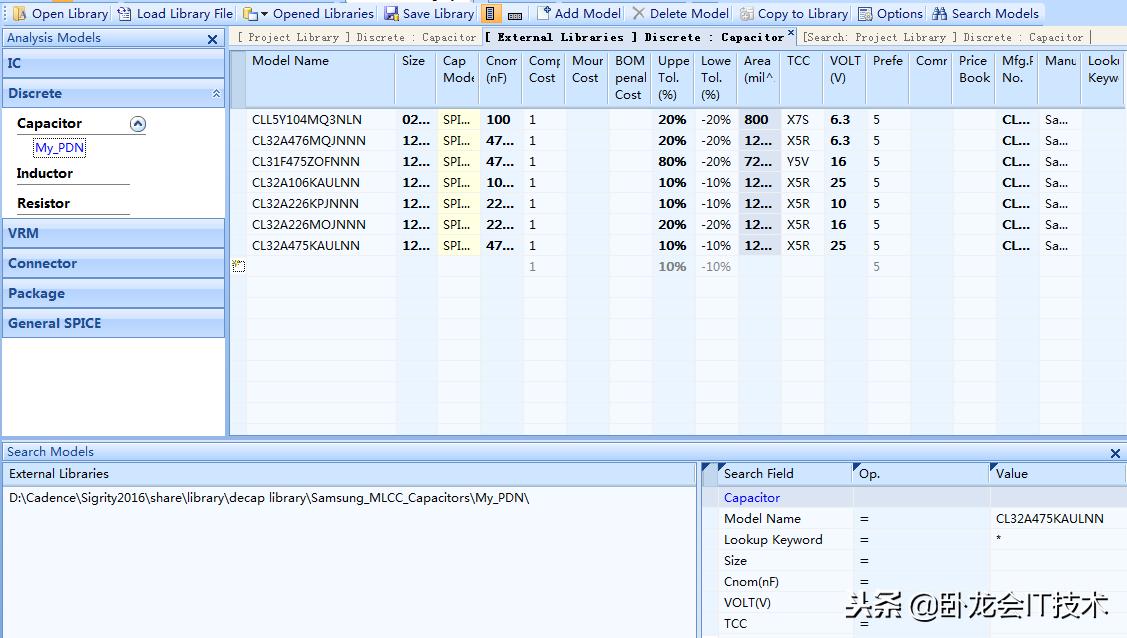Expand the VRM category
1127x638 pixels.
[113, 233]
